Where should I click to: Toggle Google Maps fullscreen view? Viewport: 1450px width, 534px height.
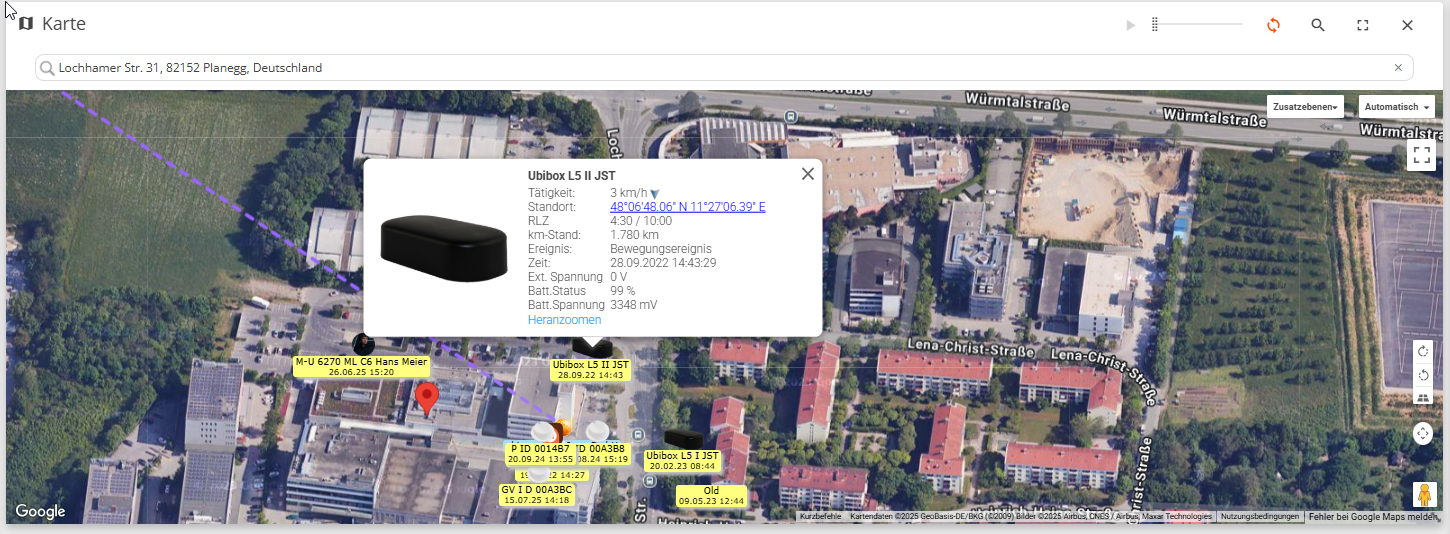pyautogui.click(x=1421, y=155)
